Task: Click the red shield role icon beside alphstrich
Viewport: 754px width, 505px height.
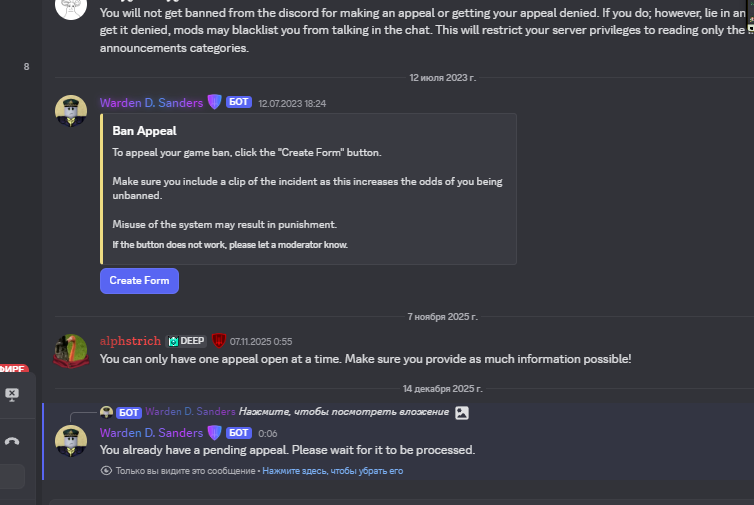Action: click(219, 341)
